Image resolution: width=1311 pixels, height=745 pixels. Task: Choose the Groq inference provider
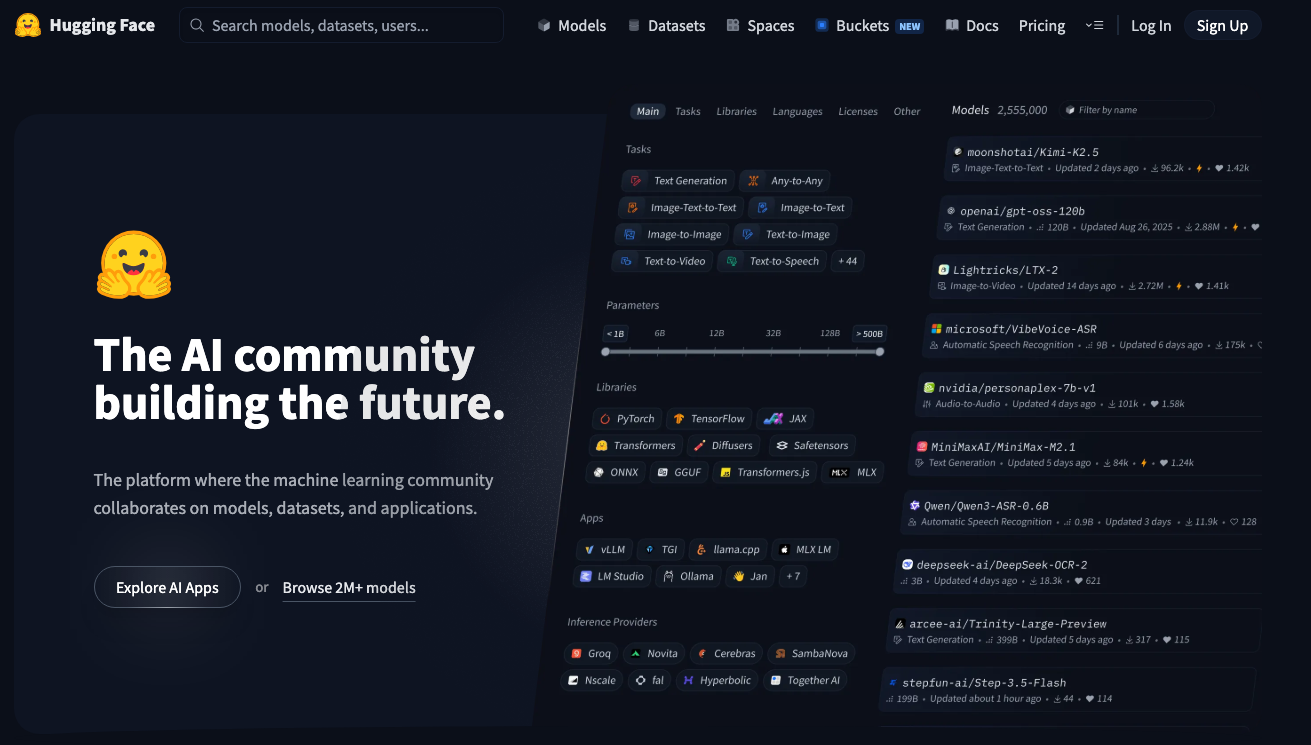(x=591, y=654)
